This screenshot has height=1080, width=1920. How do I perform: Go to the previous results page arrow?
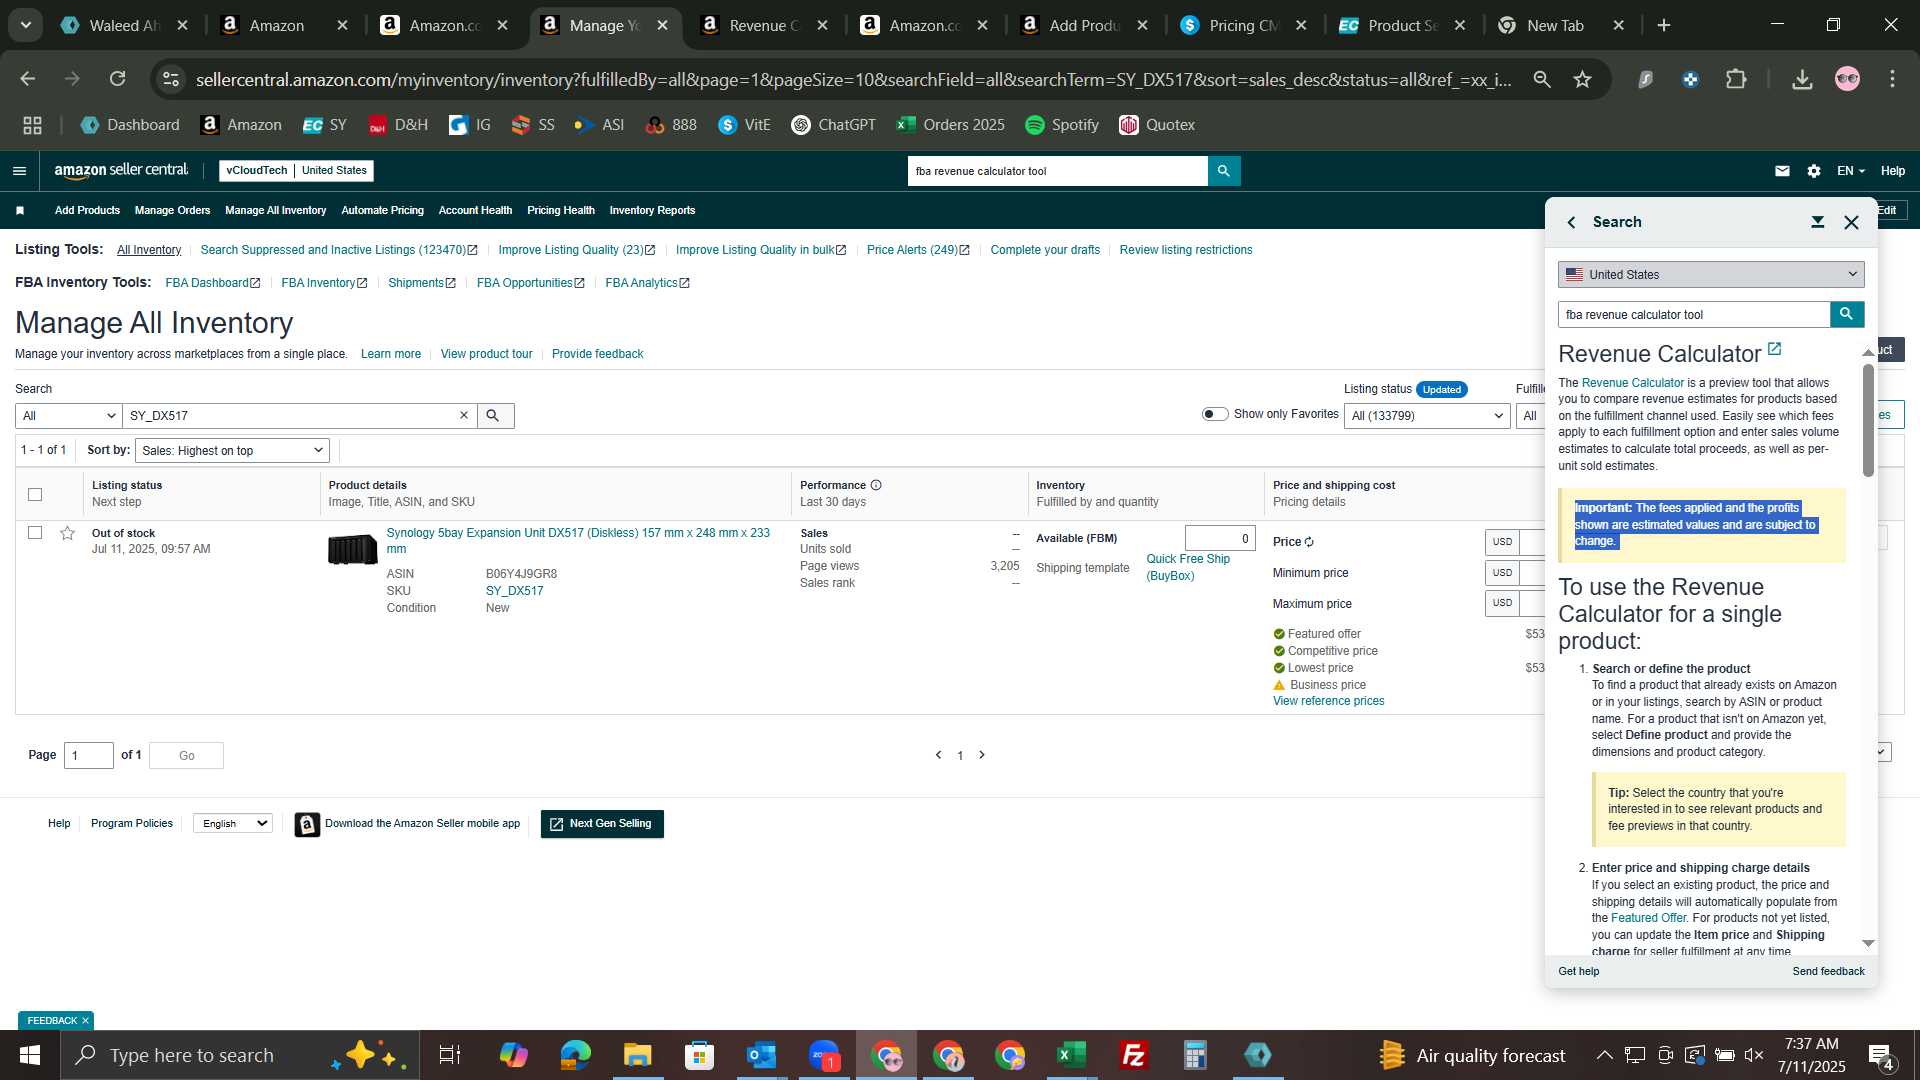[938, 755]
